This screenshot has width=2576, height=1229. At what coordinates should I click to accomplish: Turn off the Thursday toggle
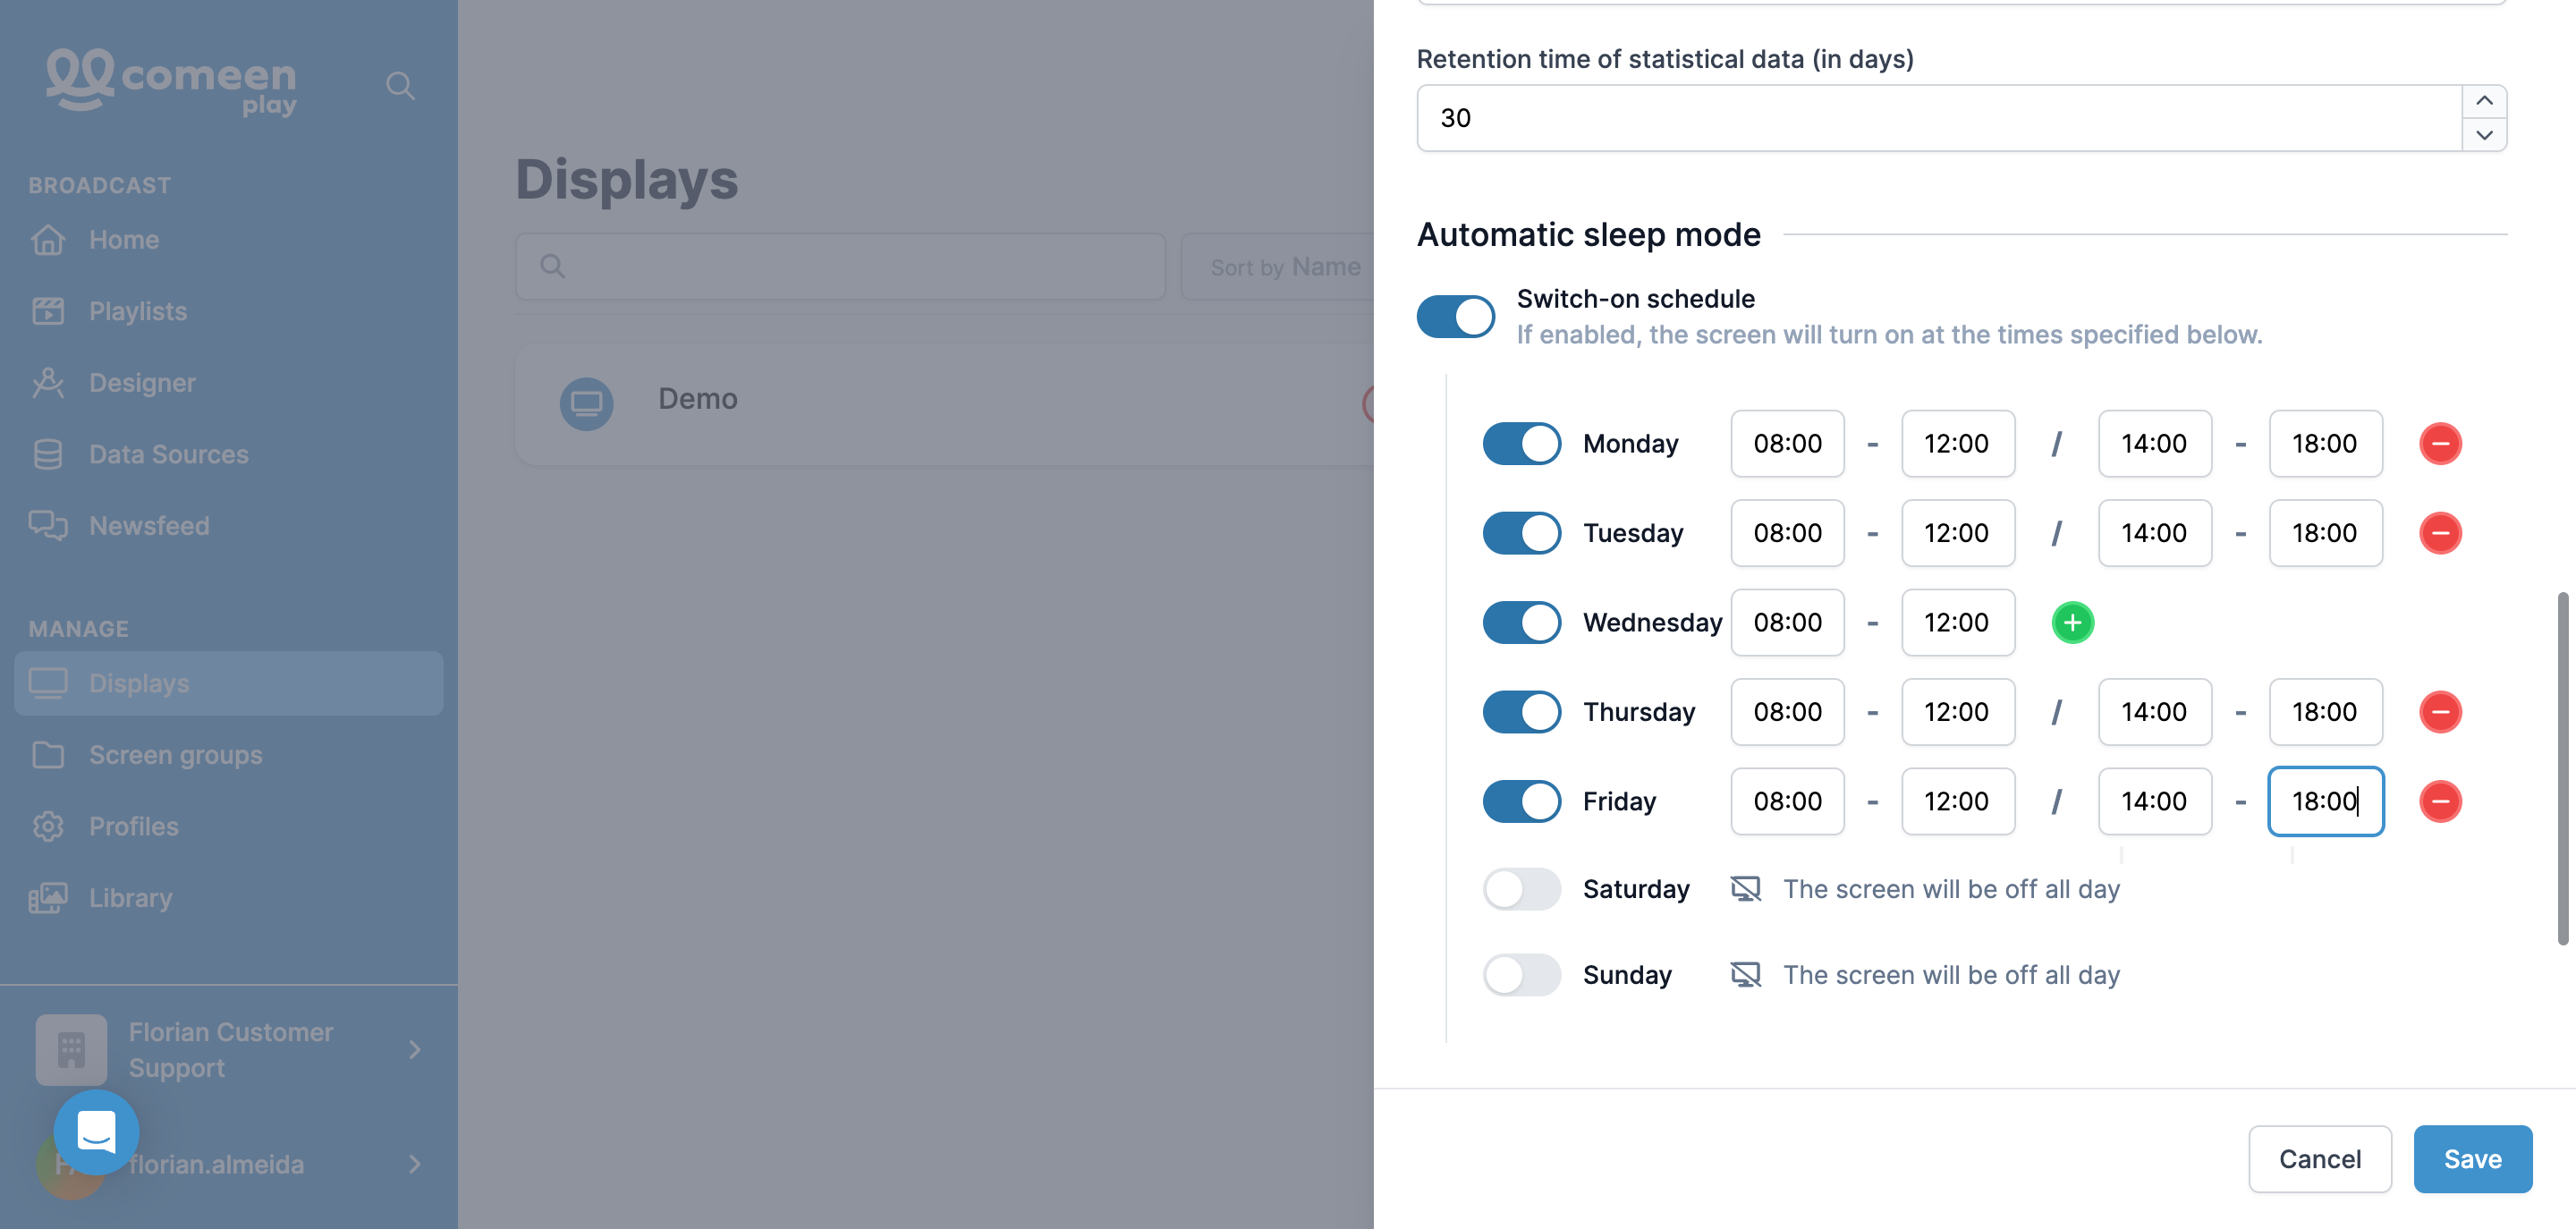1521,712
